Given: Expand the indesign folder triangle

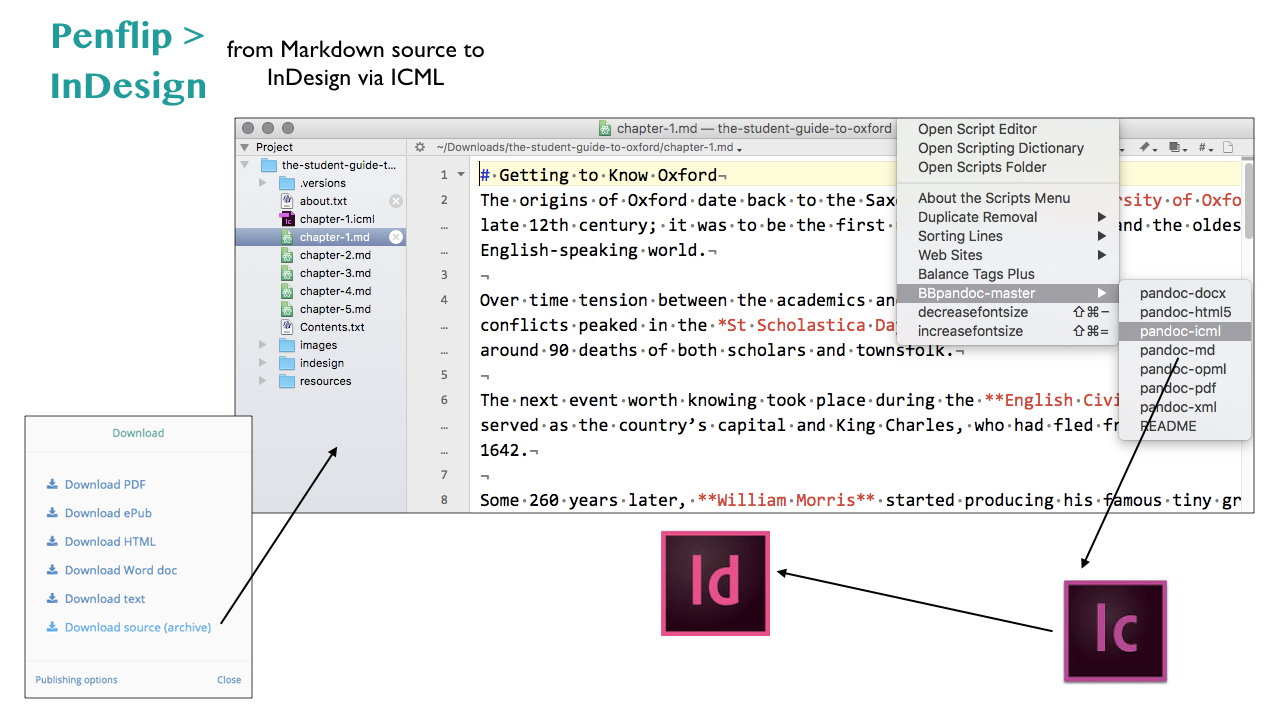Looking at the screenshot, I should coord(263,363).
